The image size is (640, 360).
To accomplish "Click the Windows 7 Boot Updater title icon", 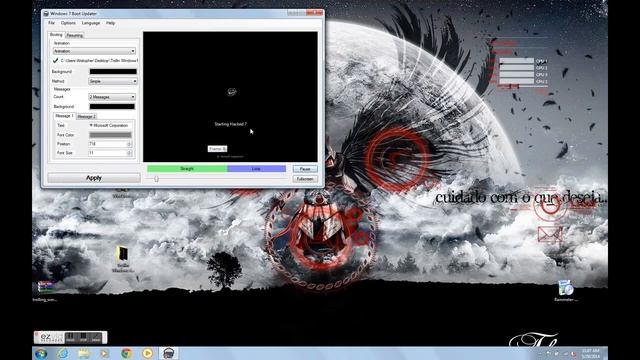I will click(46, 13).
